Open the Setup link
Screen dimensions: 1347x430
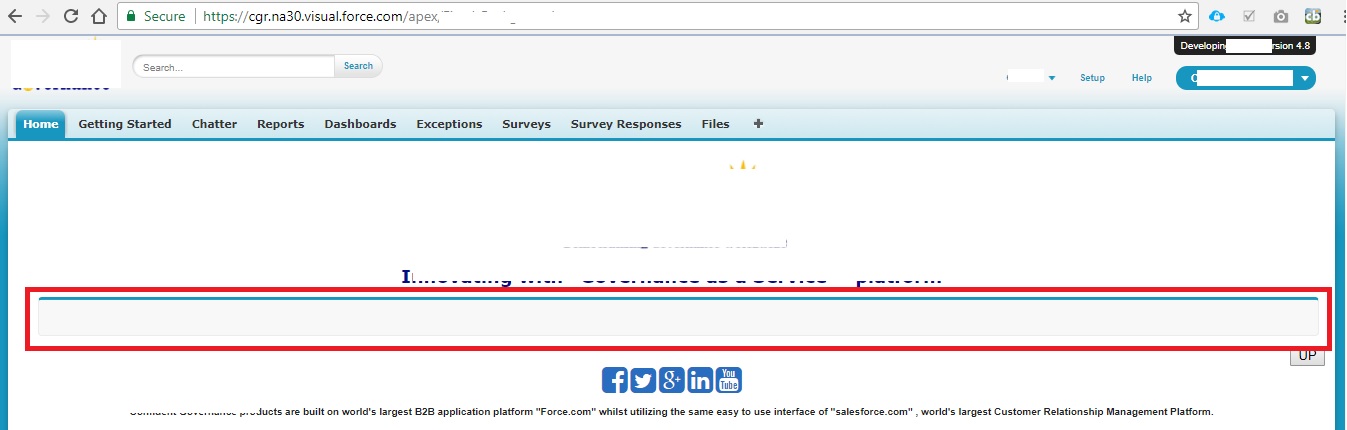pos(1092,78)
